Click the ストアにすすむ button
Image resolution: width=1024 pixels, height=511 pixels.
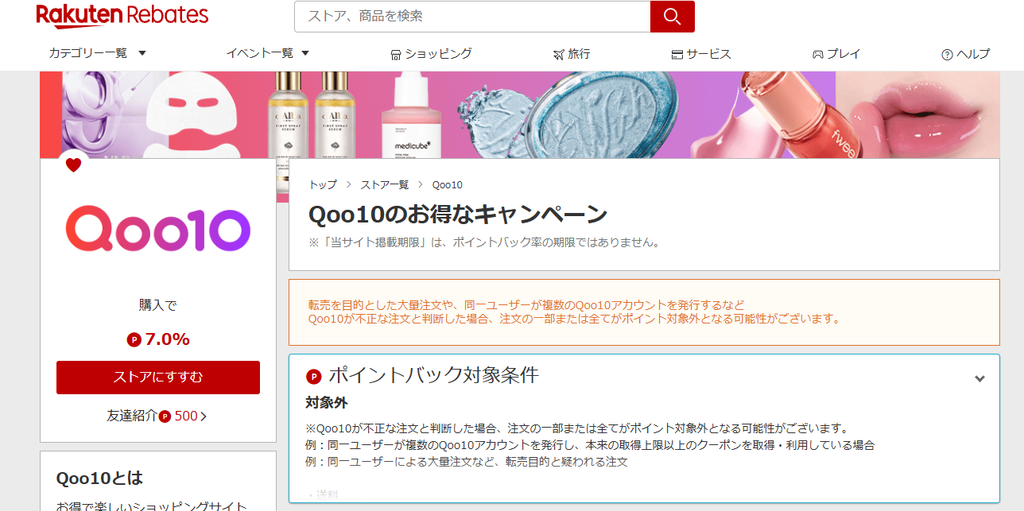pos(158,377)
